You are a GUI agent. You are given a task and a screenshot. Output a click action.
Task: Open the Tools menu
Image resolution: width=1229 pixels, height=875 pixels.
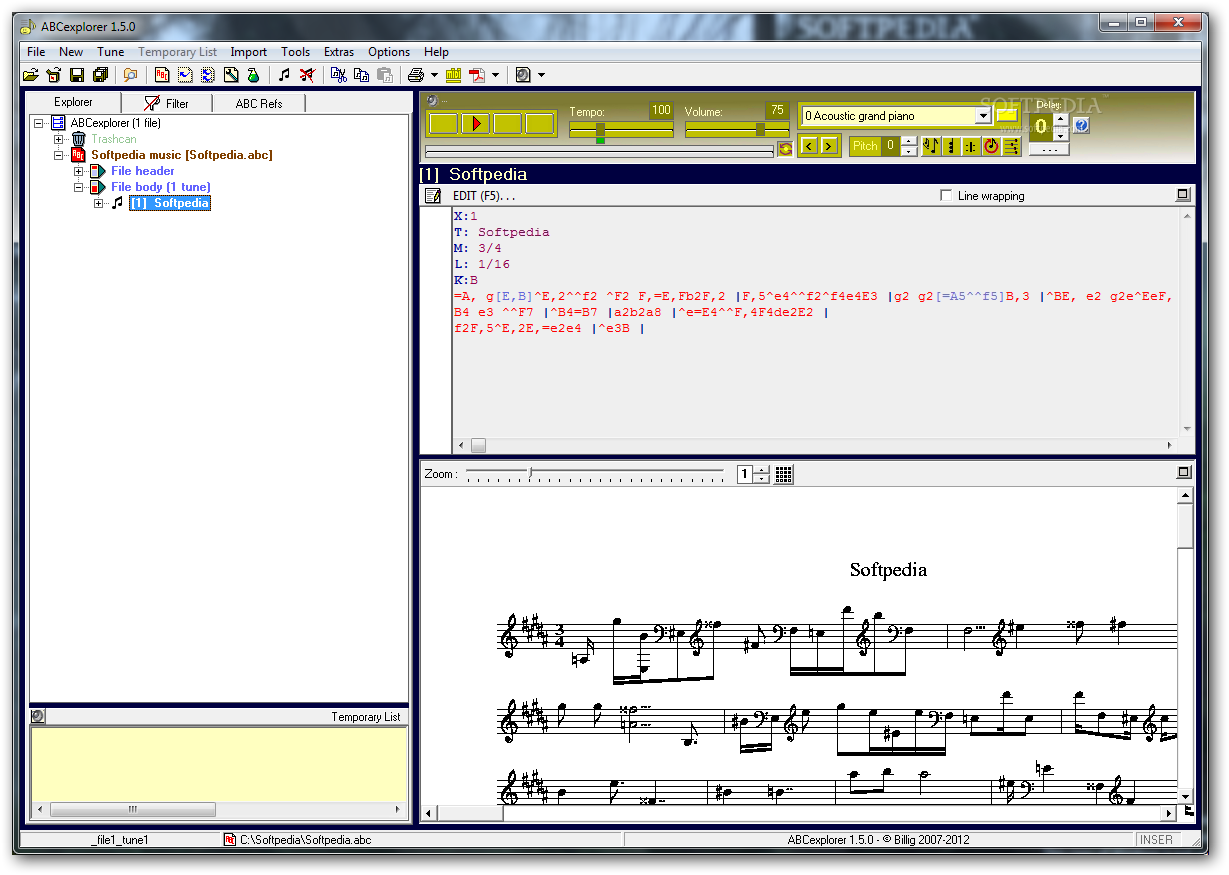(x=295, y=52)
